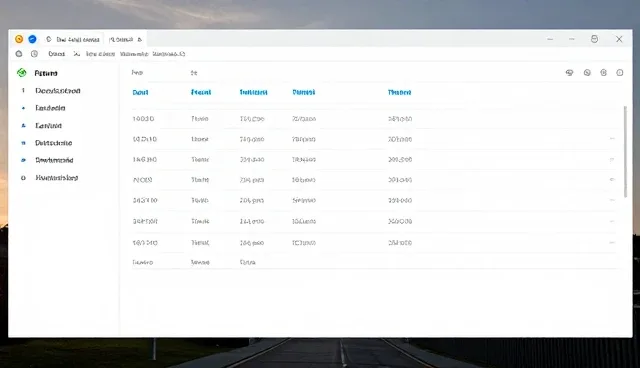
Task: Click the third of four icons right of table
Action: pyautogui.click(x=603, y=73)
